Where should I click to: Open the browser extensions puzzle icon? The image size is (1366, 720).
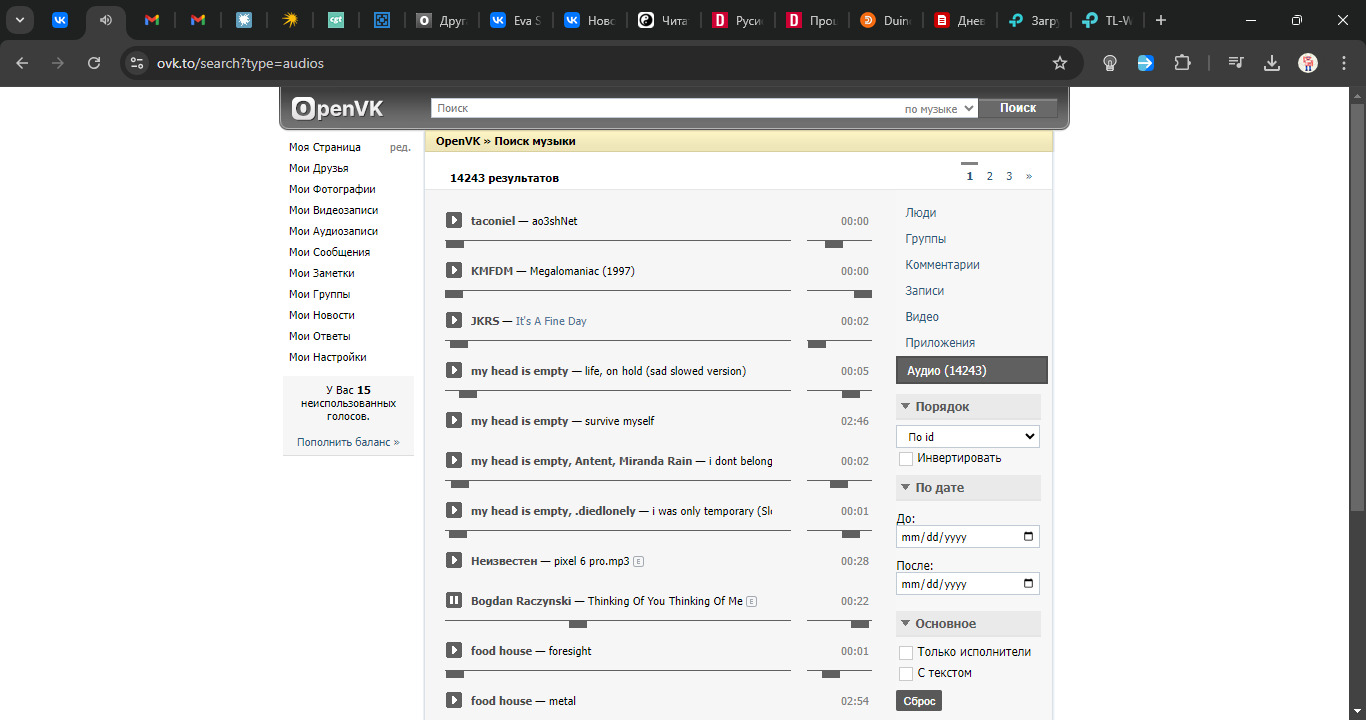tap(1182, 63)
